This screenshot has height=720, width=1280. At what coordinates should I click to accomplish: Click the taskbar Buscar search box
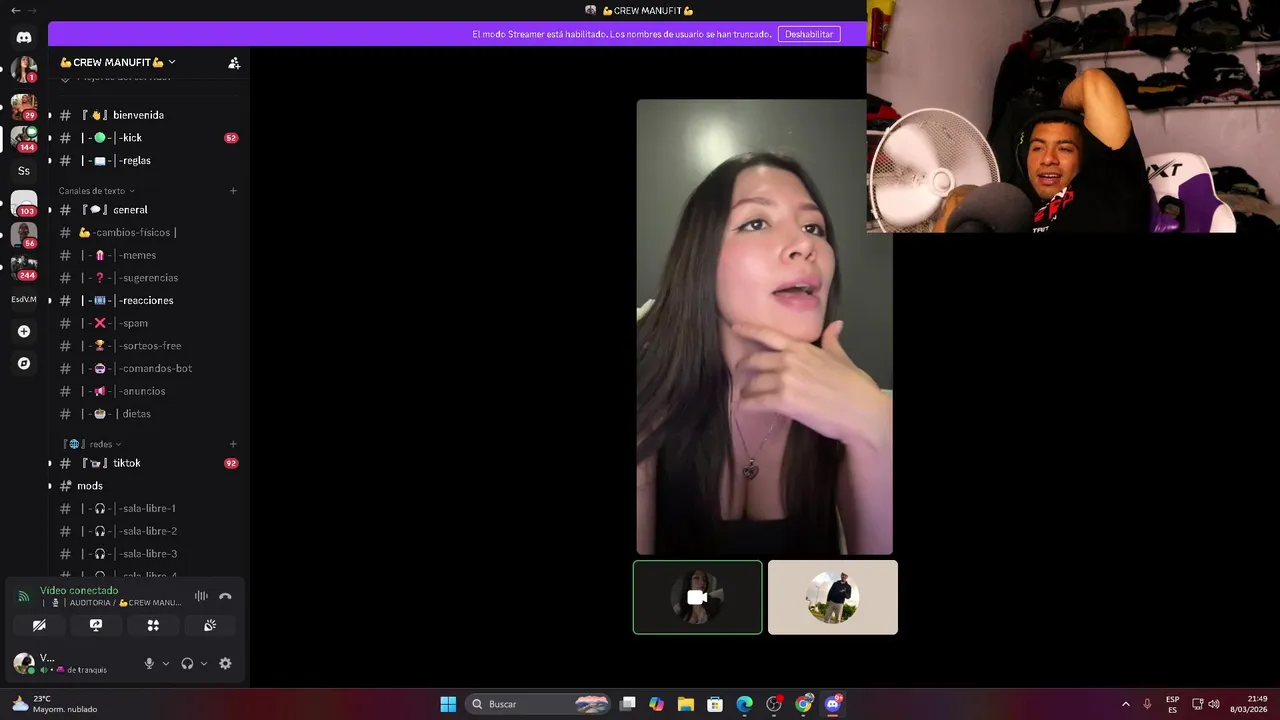[x=539, y=704]
